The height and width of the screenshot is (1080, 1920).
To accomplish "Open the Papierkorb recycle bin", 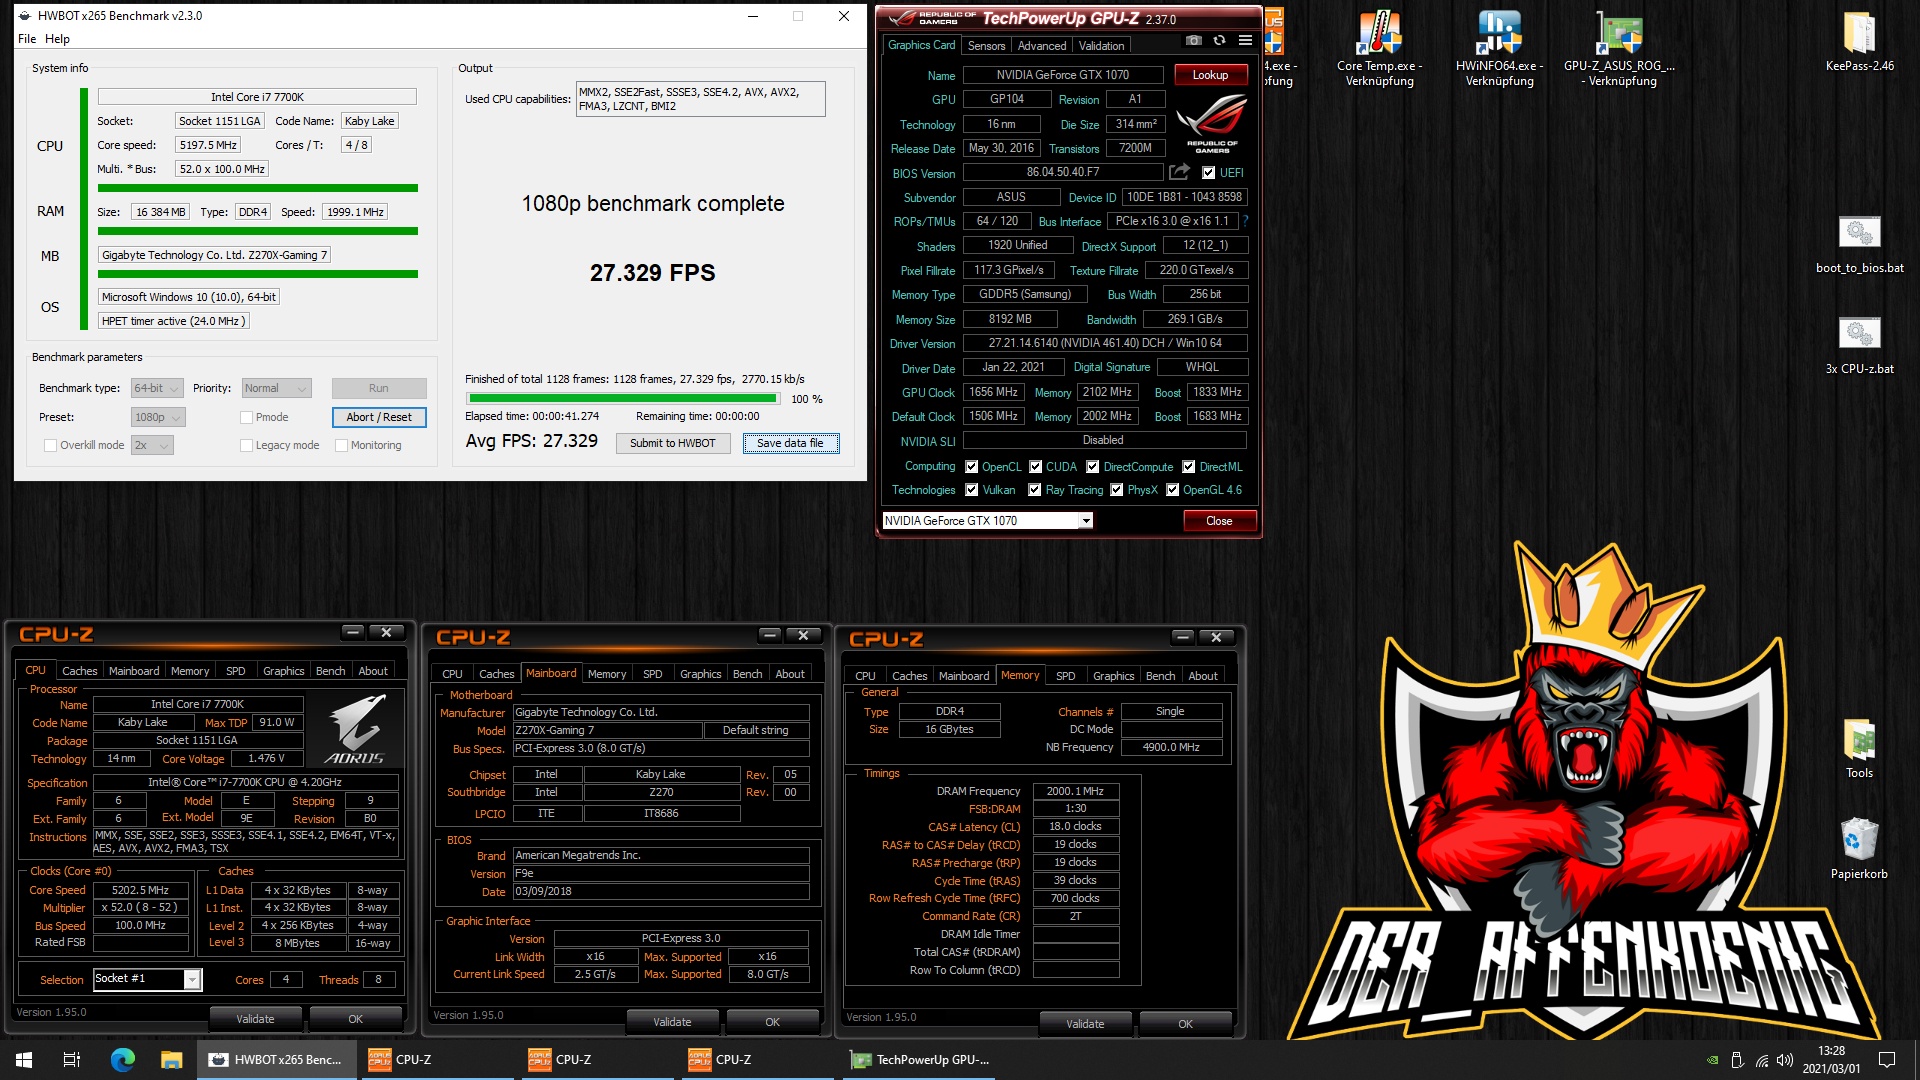I will [x=1859, y=849].
